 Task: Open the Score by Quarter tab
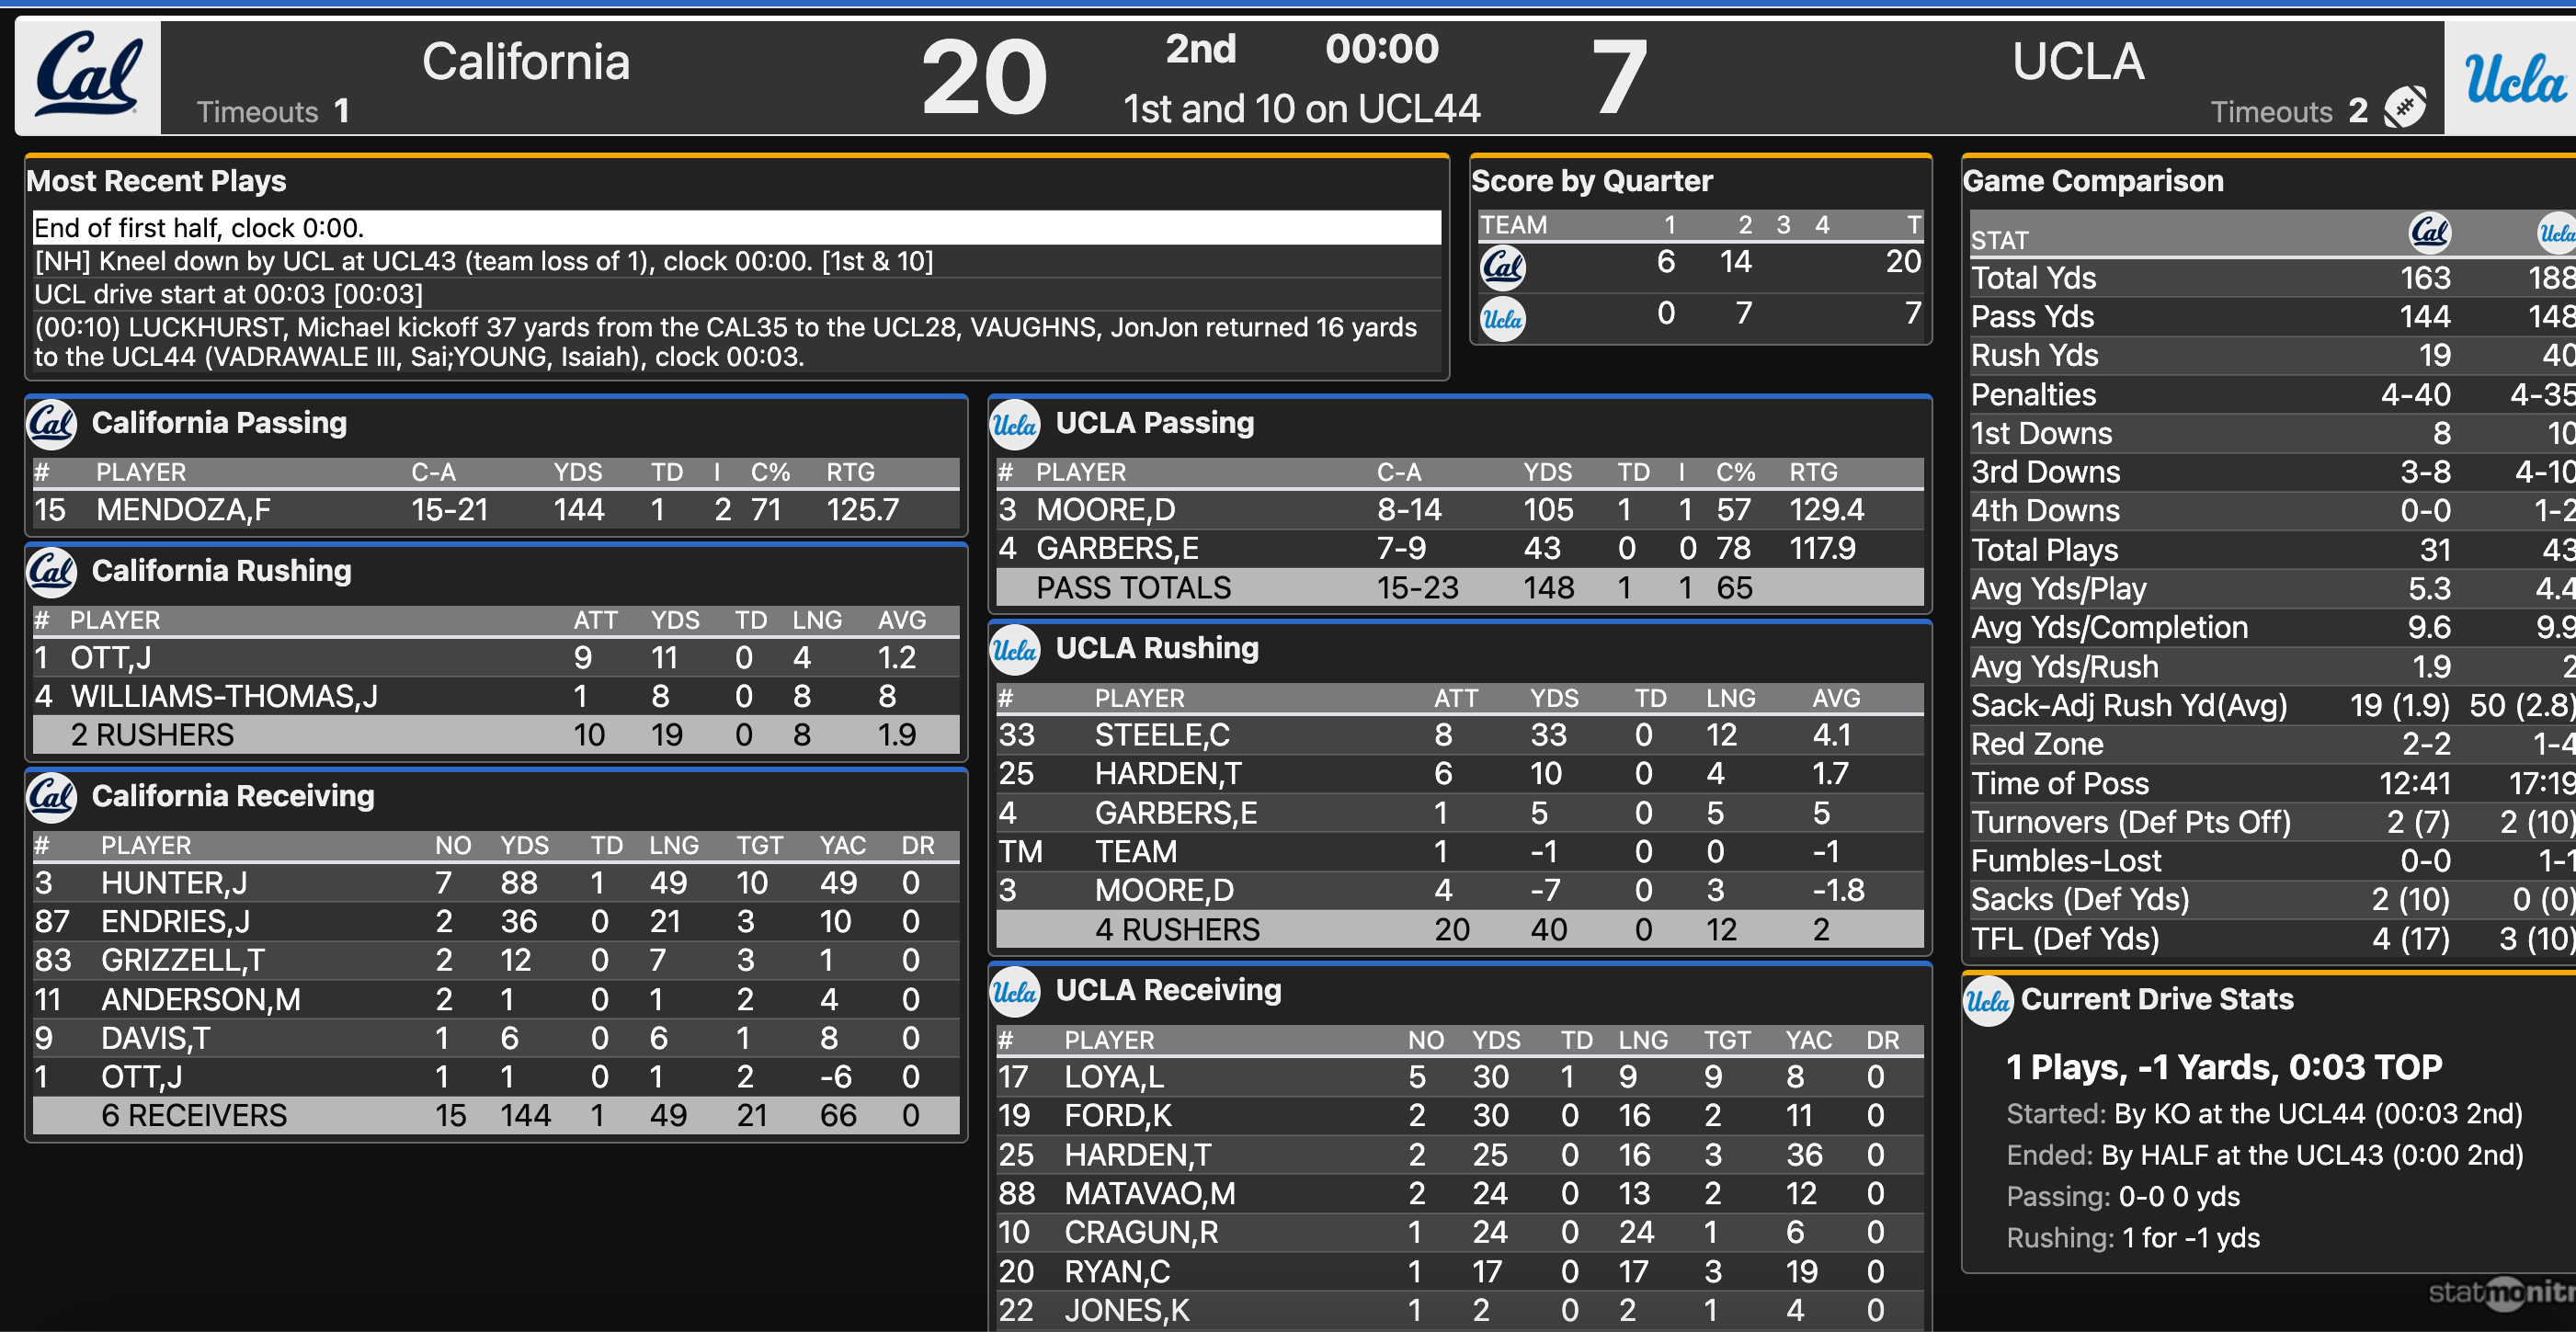[1591, 180]
